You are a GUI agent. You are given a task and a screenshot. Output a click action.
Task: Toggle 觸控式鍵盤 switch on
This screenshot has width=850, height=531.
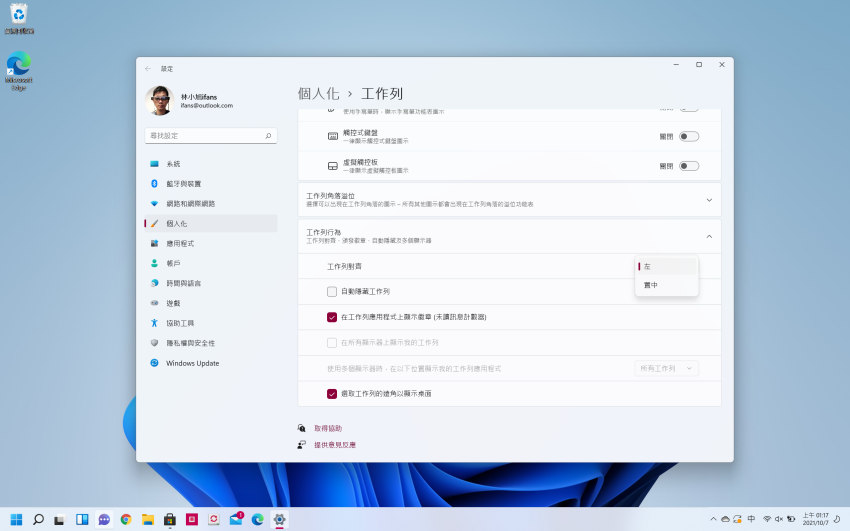click(x=689, y=137)
